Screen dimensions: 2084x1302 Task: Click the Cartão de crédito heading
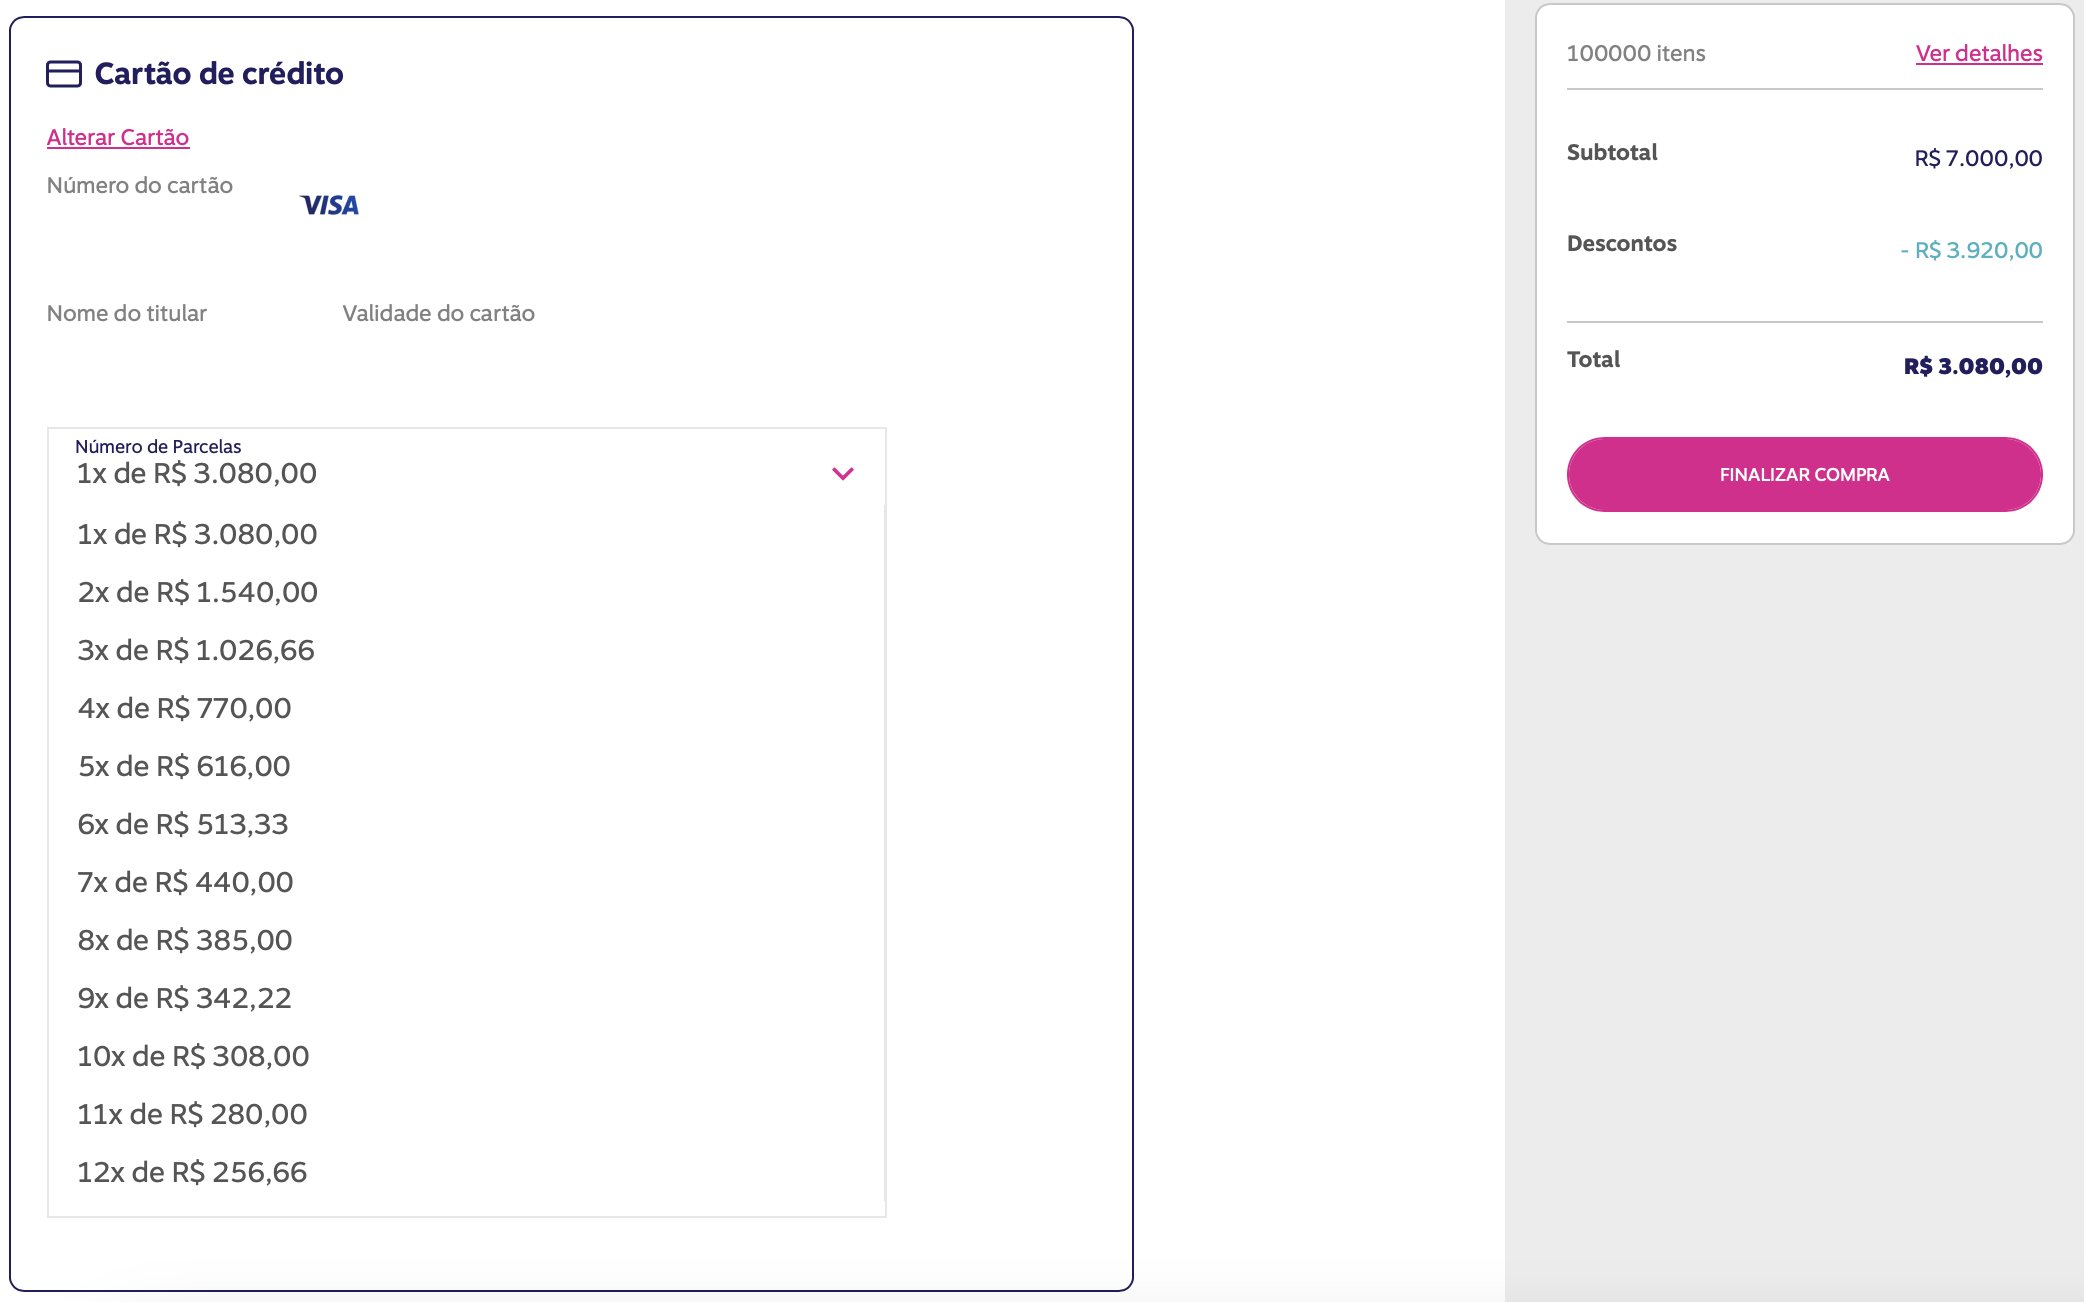[x=219, y=74]
